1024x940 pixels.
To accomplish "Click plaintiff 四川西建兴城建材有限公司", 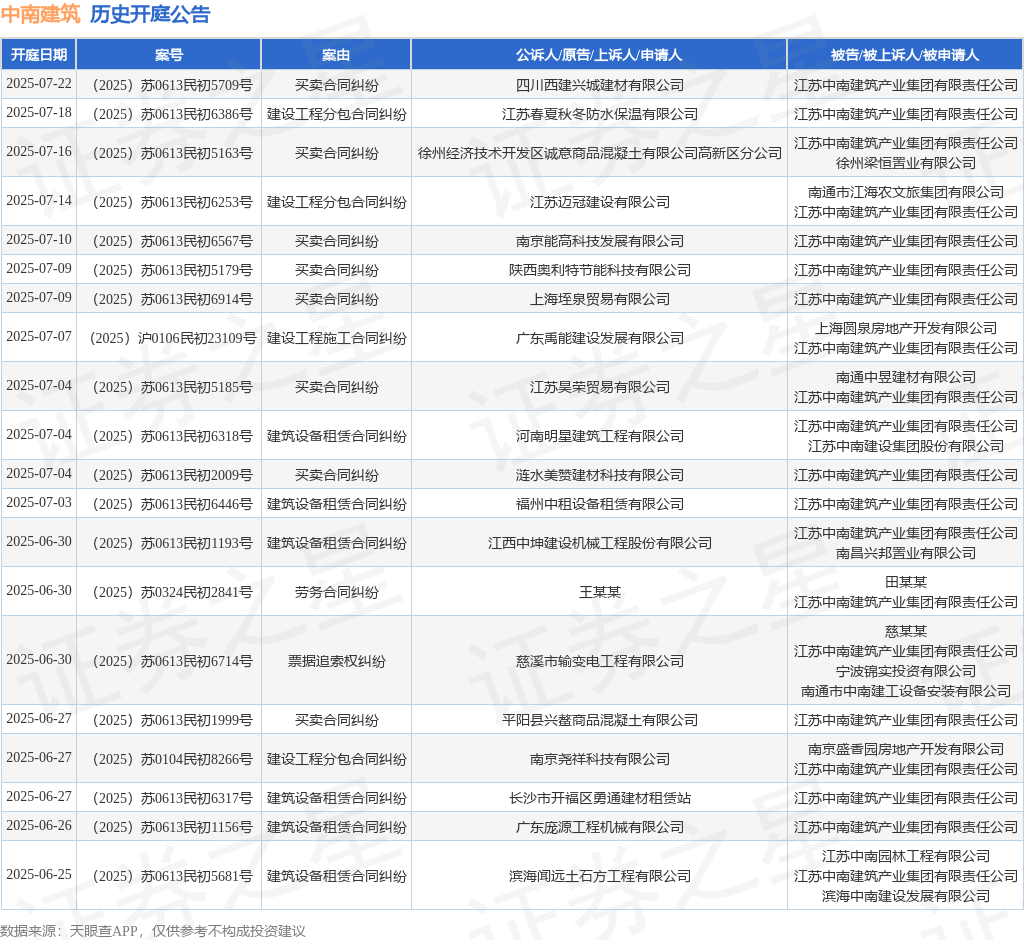I will 600,85.
